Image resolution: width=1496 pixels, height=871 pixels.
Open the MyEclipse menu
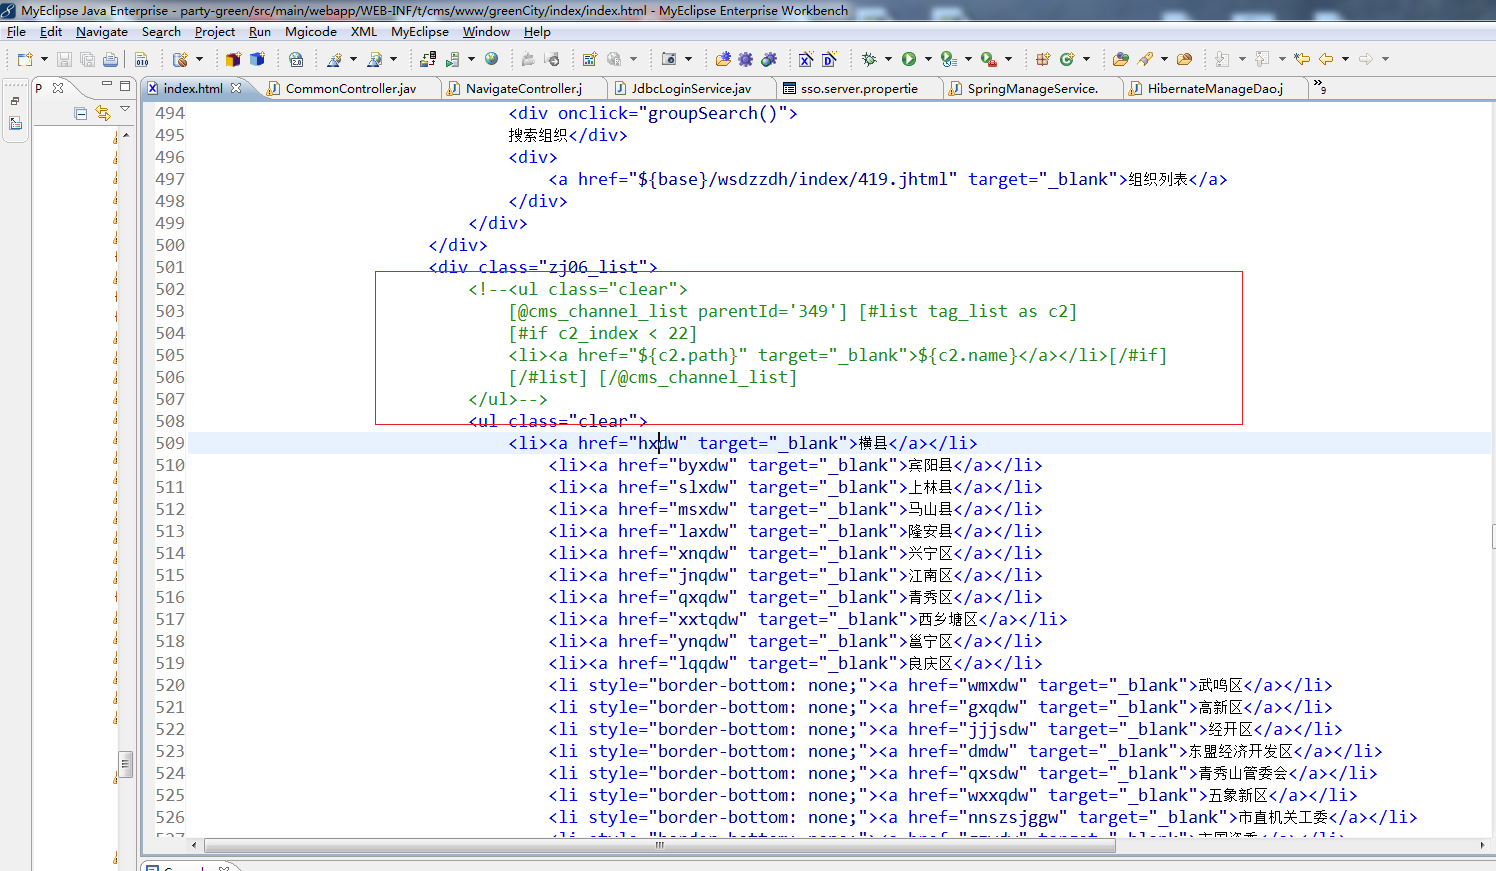coord(419,32)
